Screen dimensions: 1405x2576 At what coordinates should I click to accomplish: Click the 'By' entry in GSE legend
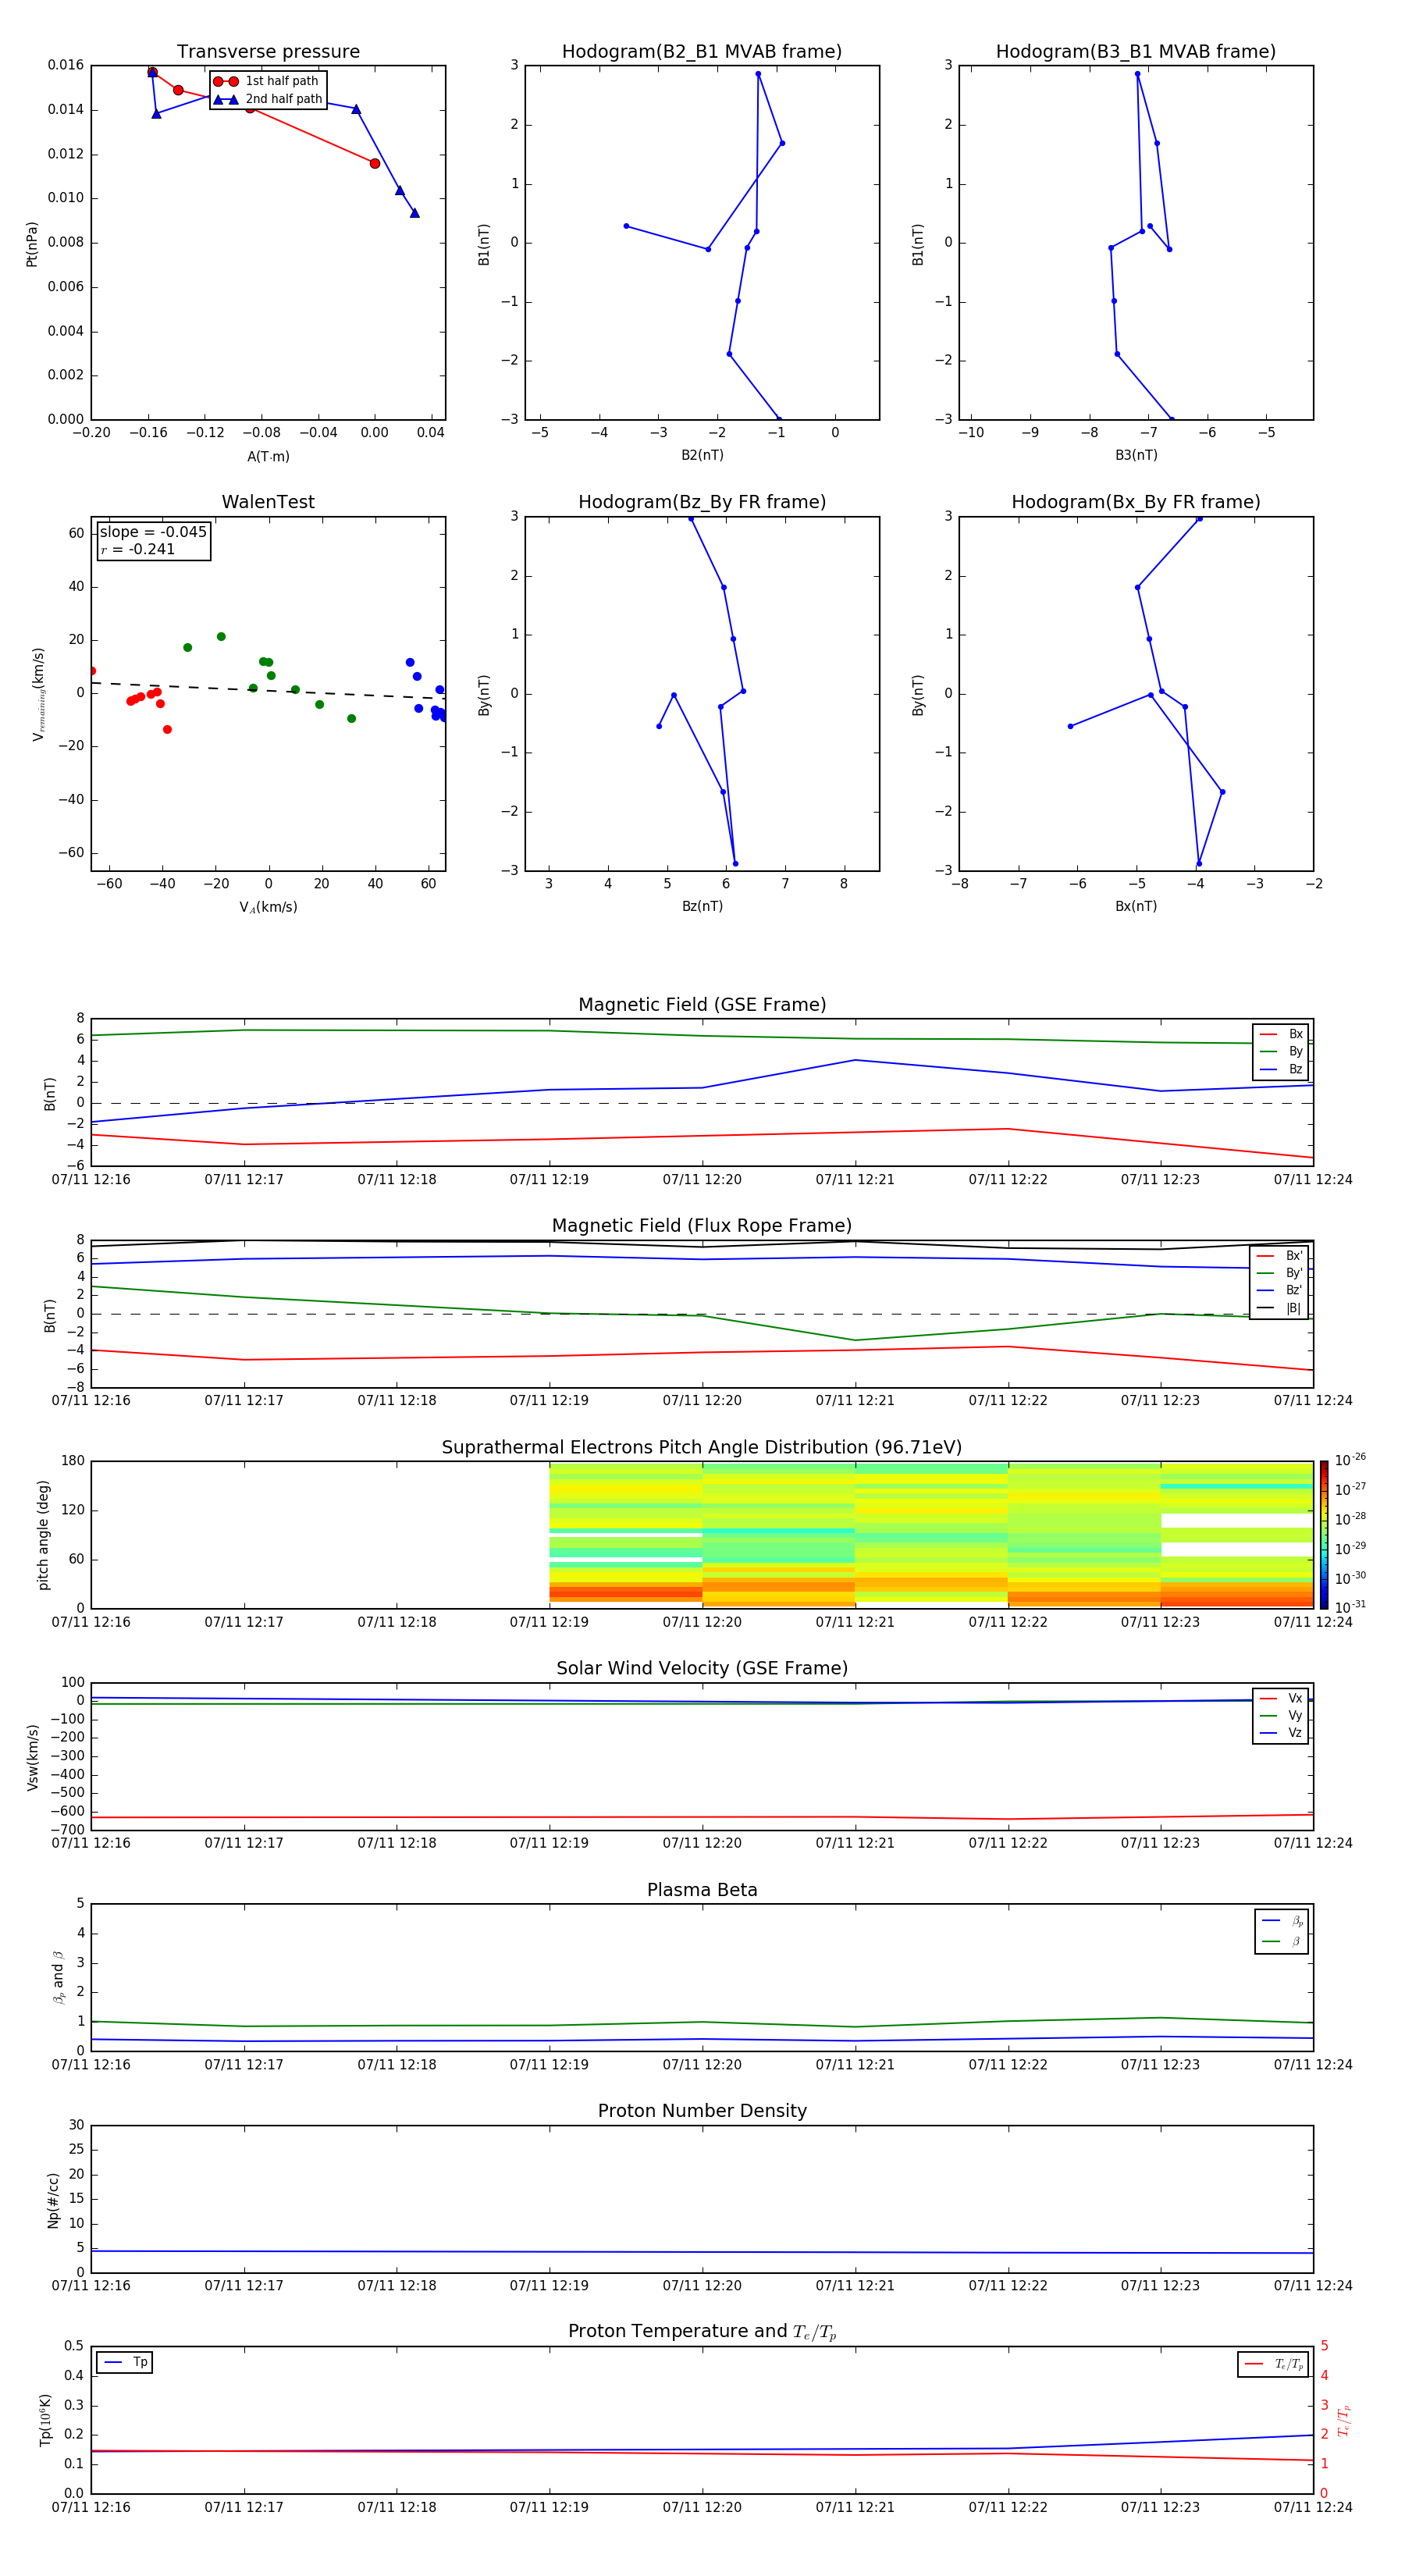click(x=1282, y=1052)
